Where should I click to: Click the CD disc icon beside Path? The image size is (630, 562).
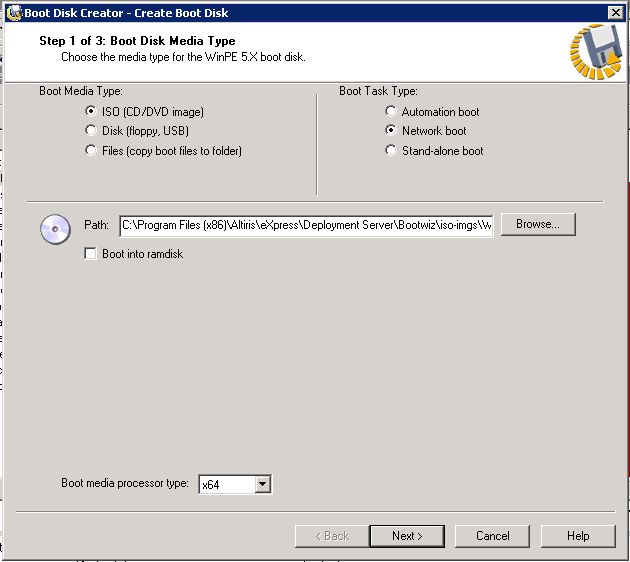(55, 229)
